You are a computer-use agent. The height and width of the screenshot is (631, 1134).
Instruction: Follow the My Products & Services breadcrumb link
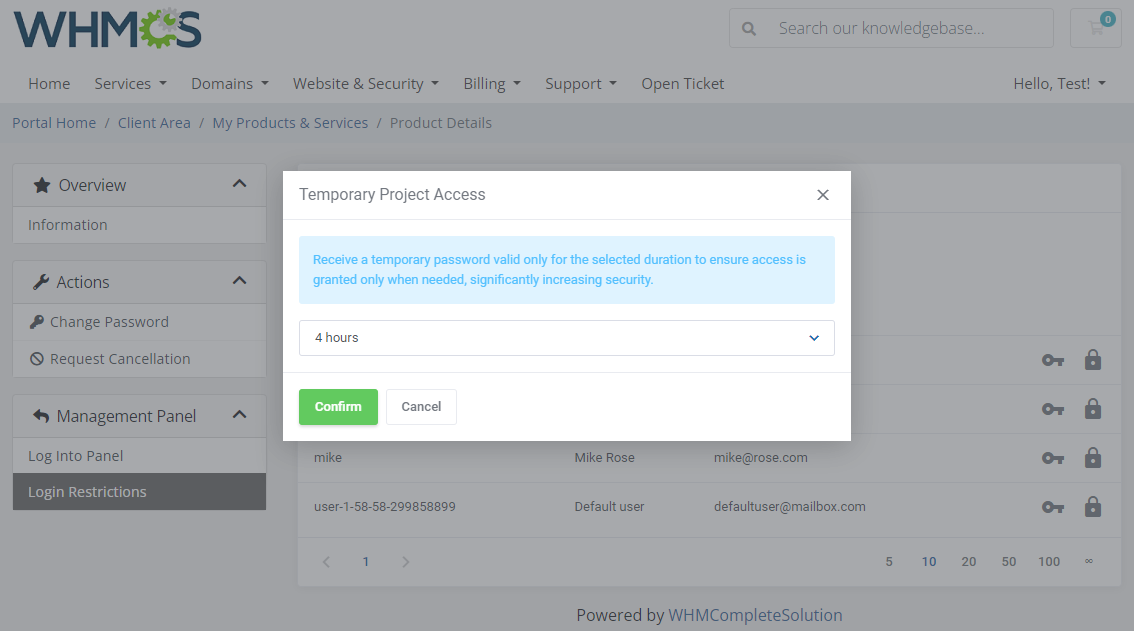(x=290, y=122)
